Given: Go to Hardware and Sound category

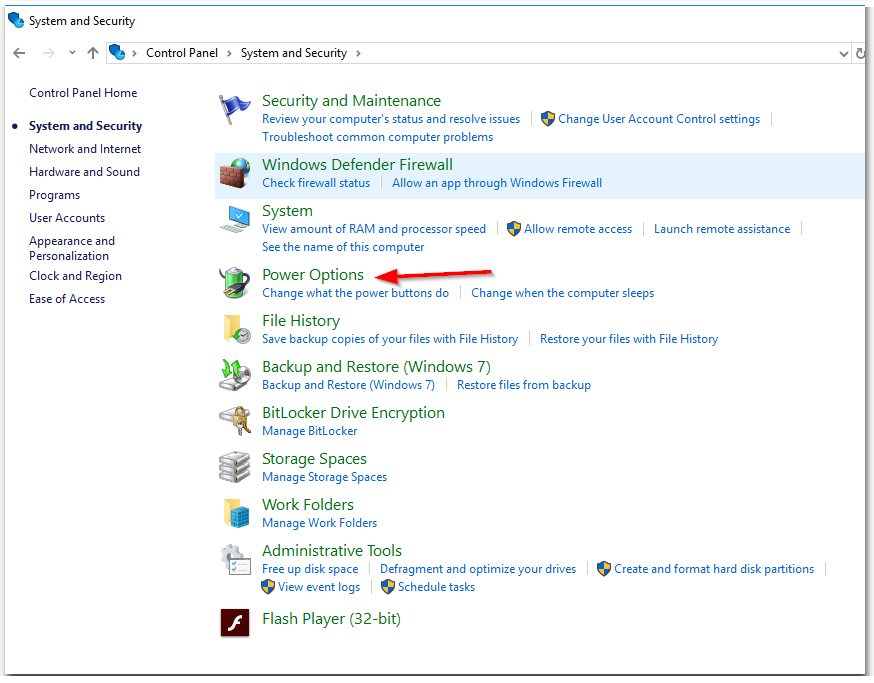Looking at the screenshot, I should [x=84, y=172].
